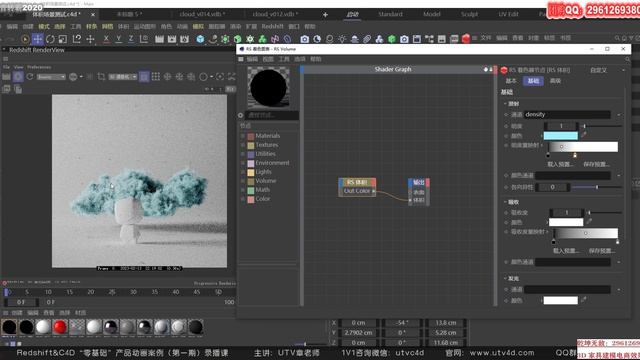The width and height of the screenshot is (640, 360).
Task: Click the density channel input field
Action: 567,115
